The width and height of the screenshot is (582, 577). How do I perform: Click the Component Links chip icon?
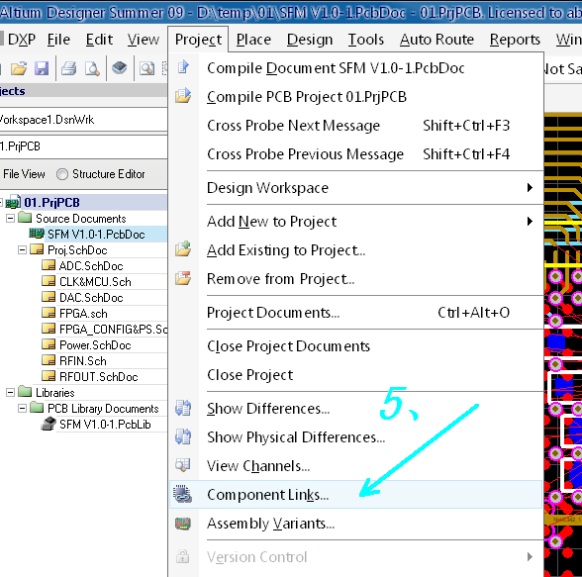[x=183, y=494]
